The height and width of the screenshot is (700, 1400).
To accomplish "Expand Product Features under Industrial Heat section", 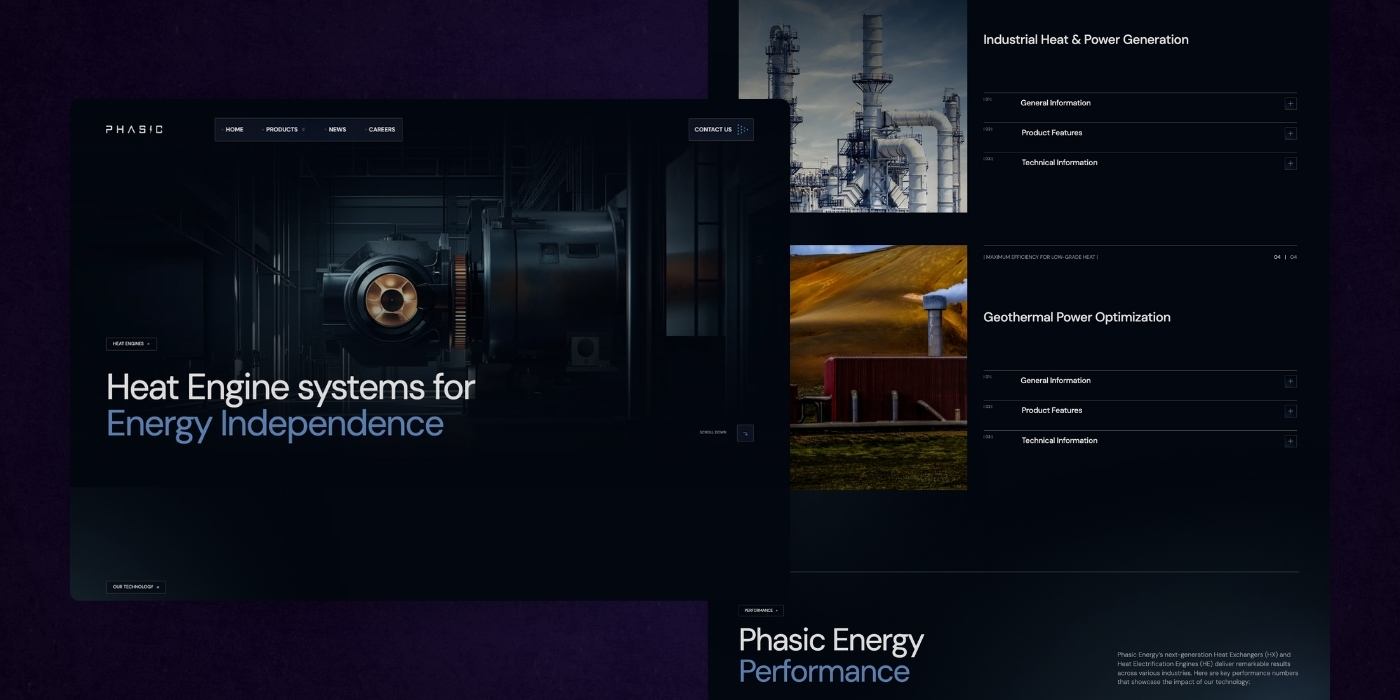I will pos(1290,132).
